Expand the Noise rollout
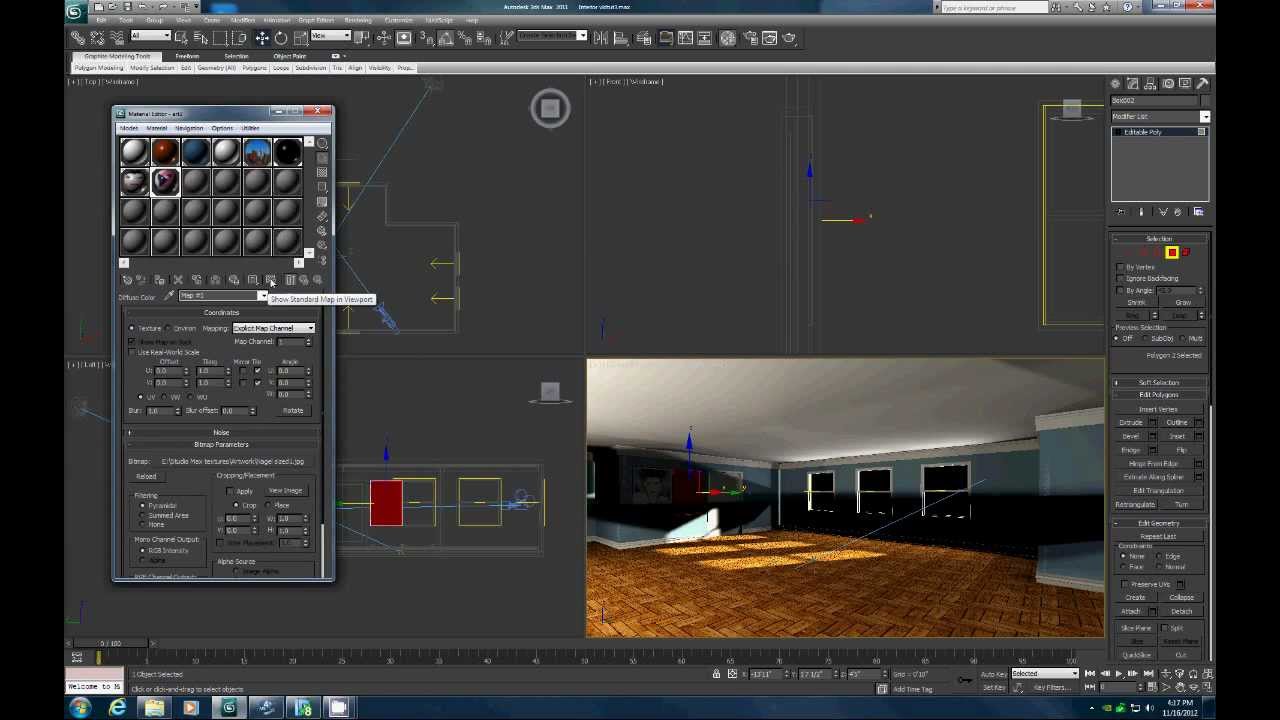The width and height of the screenshot is (1280, 720). click(221, 432)
